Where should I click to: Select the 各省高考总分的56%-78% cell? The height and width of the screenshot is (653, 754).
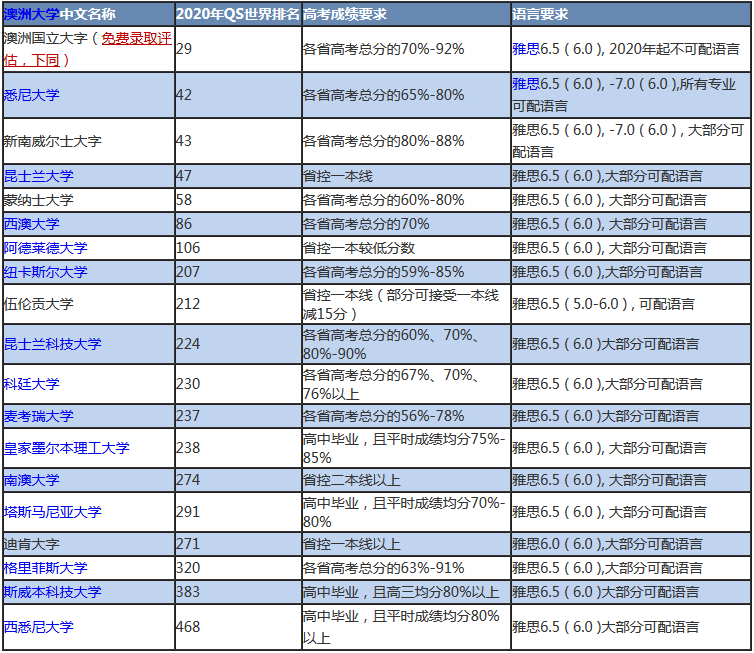[406, 416]
